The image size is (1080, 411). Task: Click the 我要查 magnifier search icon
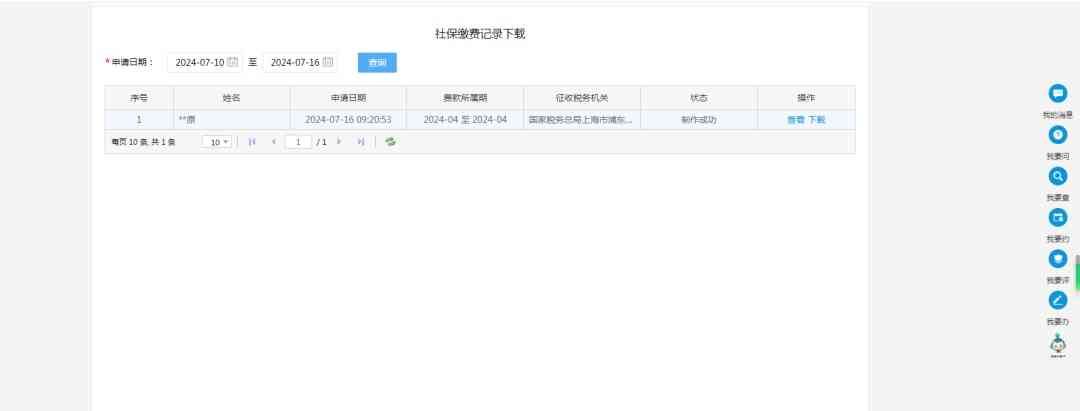1057,176
